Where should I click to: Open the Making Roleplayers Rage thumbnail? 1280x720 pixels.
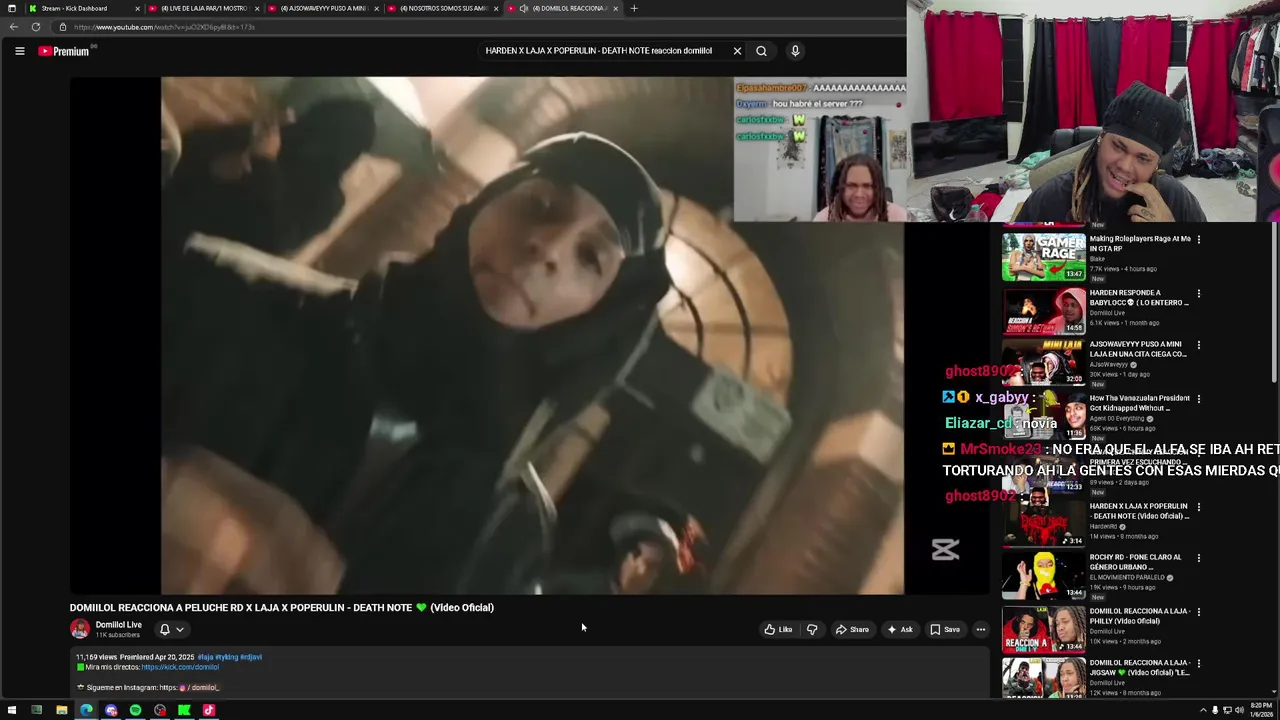[x=1043, y=257]
